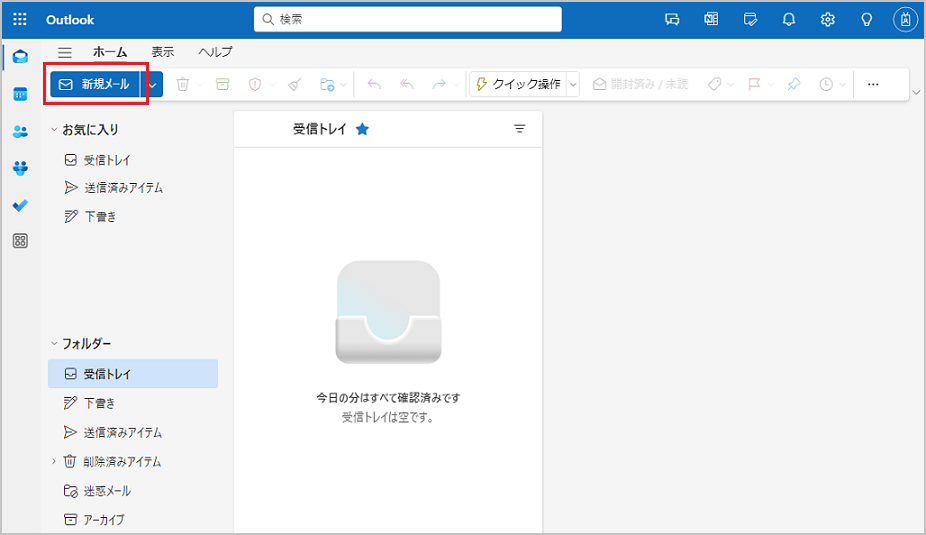Switch to the ヘルプ tab

click(x=215, y=52)
